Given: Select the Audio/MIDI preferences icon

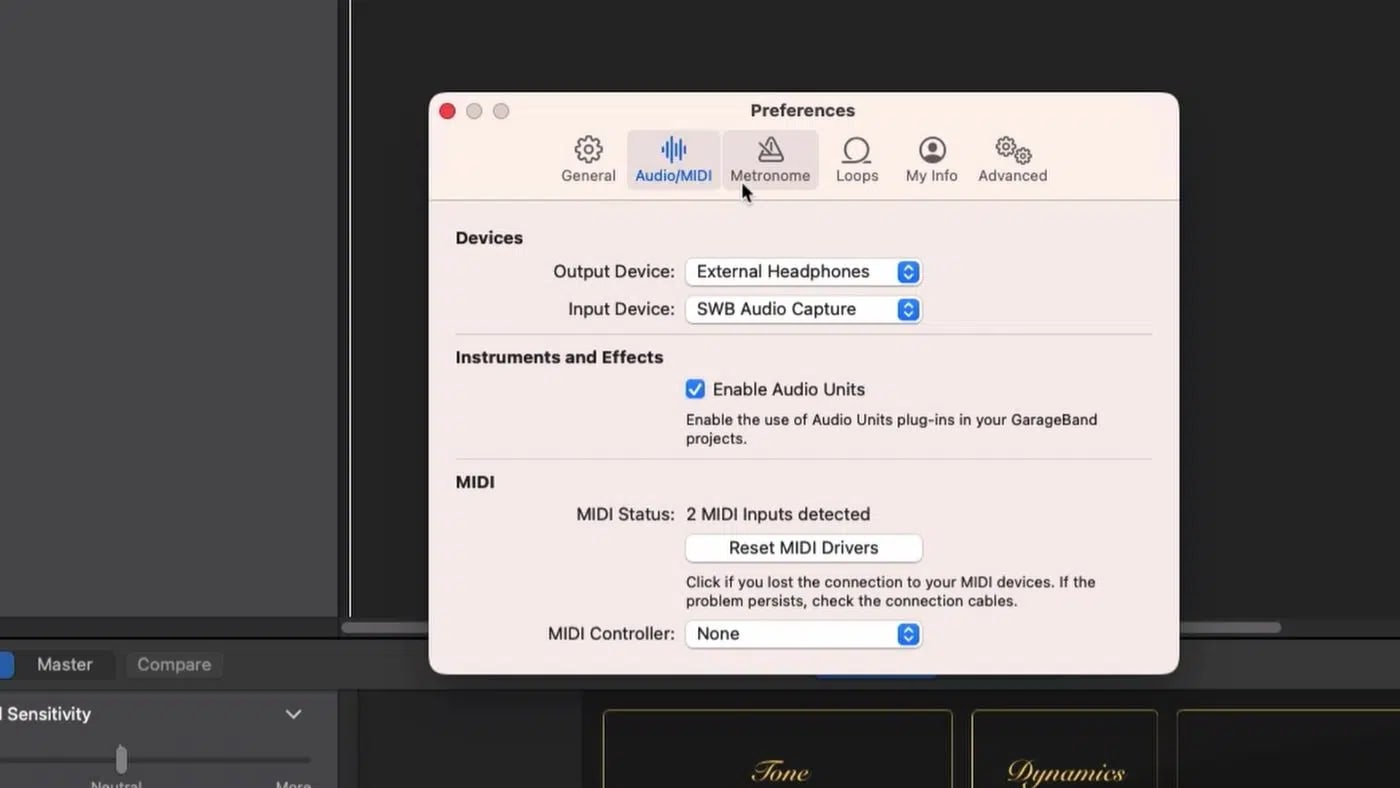Looking at the screenshot, I should [x=673, y=158].
